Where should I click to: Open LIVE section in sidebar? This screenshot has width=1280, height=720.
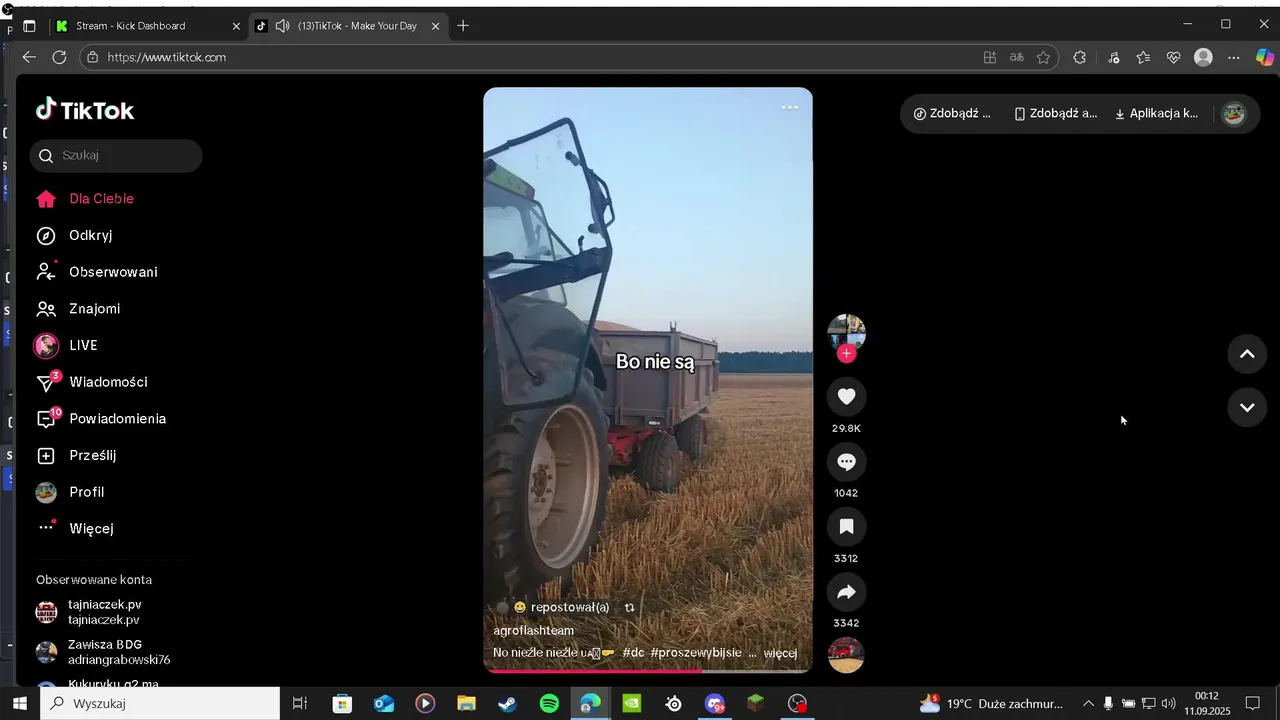pyautogui.click(x=66, y=346)
